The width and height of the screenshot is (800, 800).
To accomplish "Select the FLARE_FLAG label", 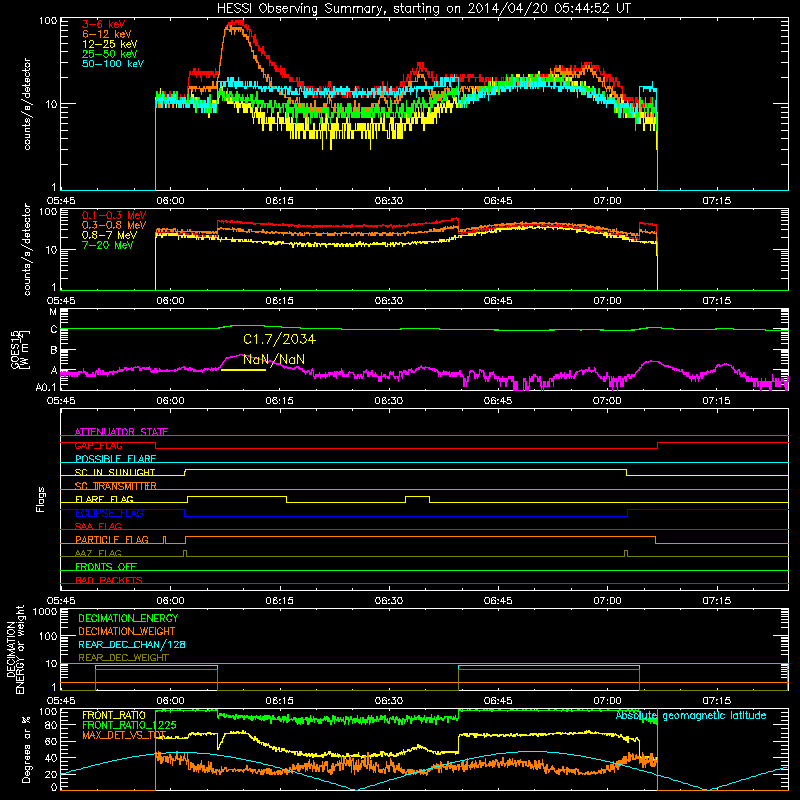I will click(104, 499).
